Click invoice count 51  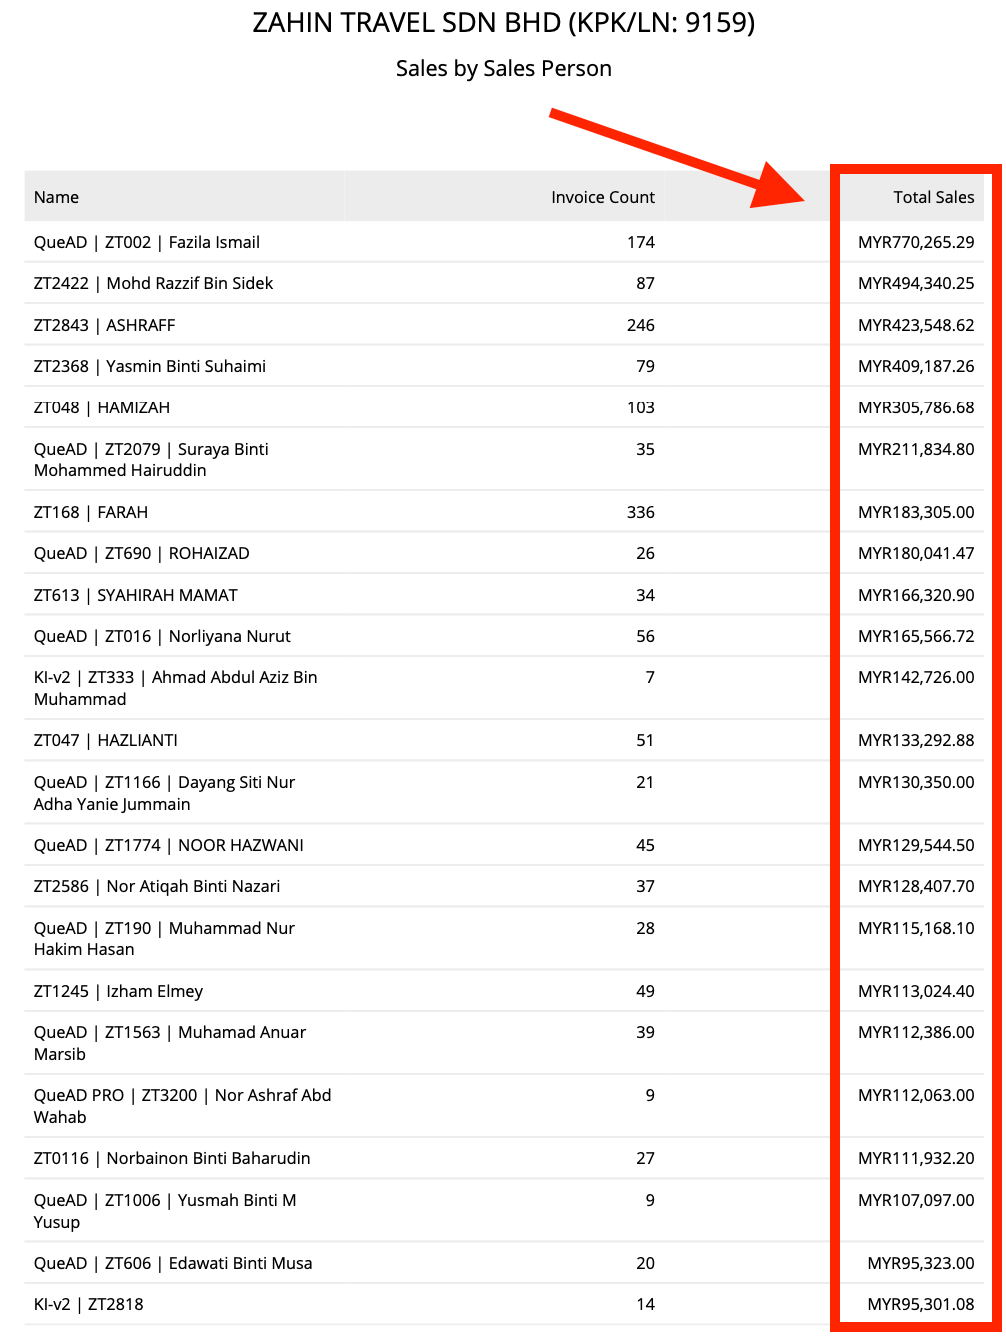[x=646, y=740]
